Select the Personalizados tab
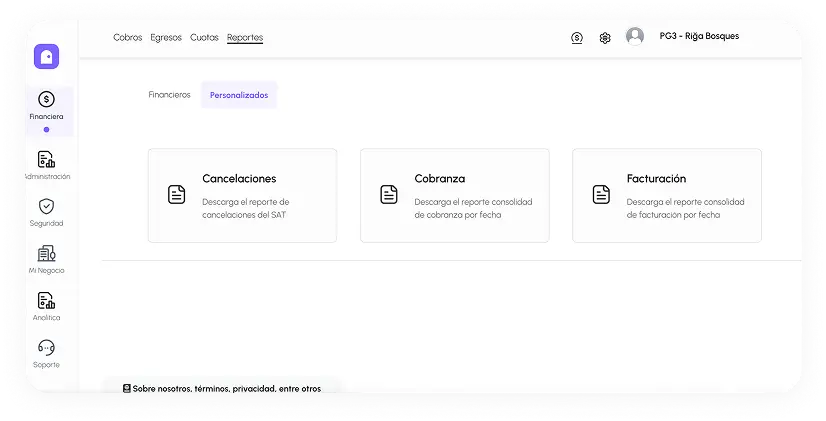 click(239, 95)
